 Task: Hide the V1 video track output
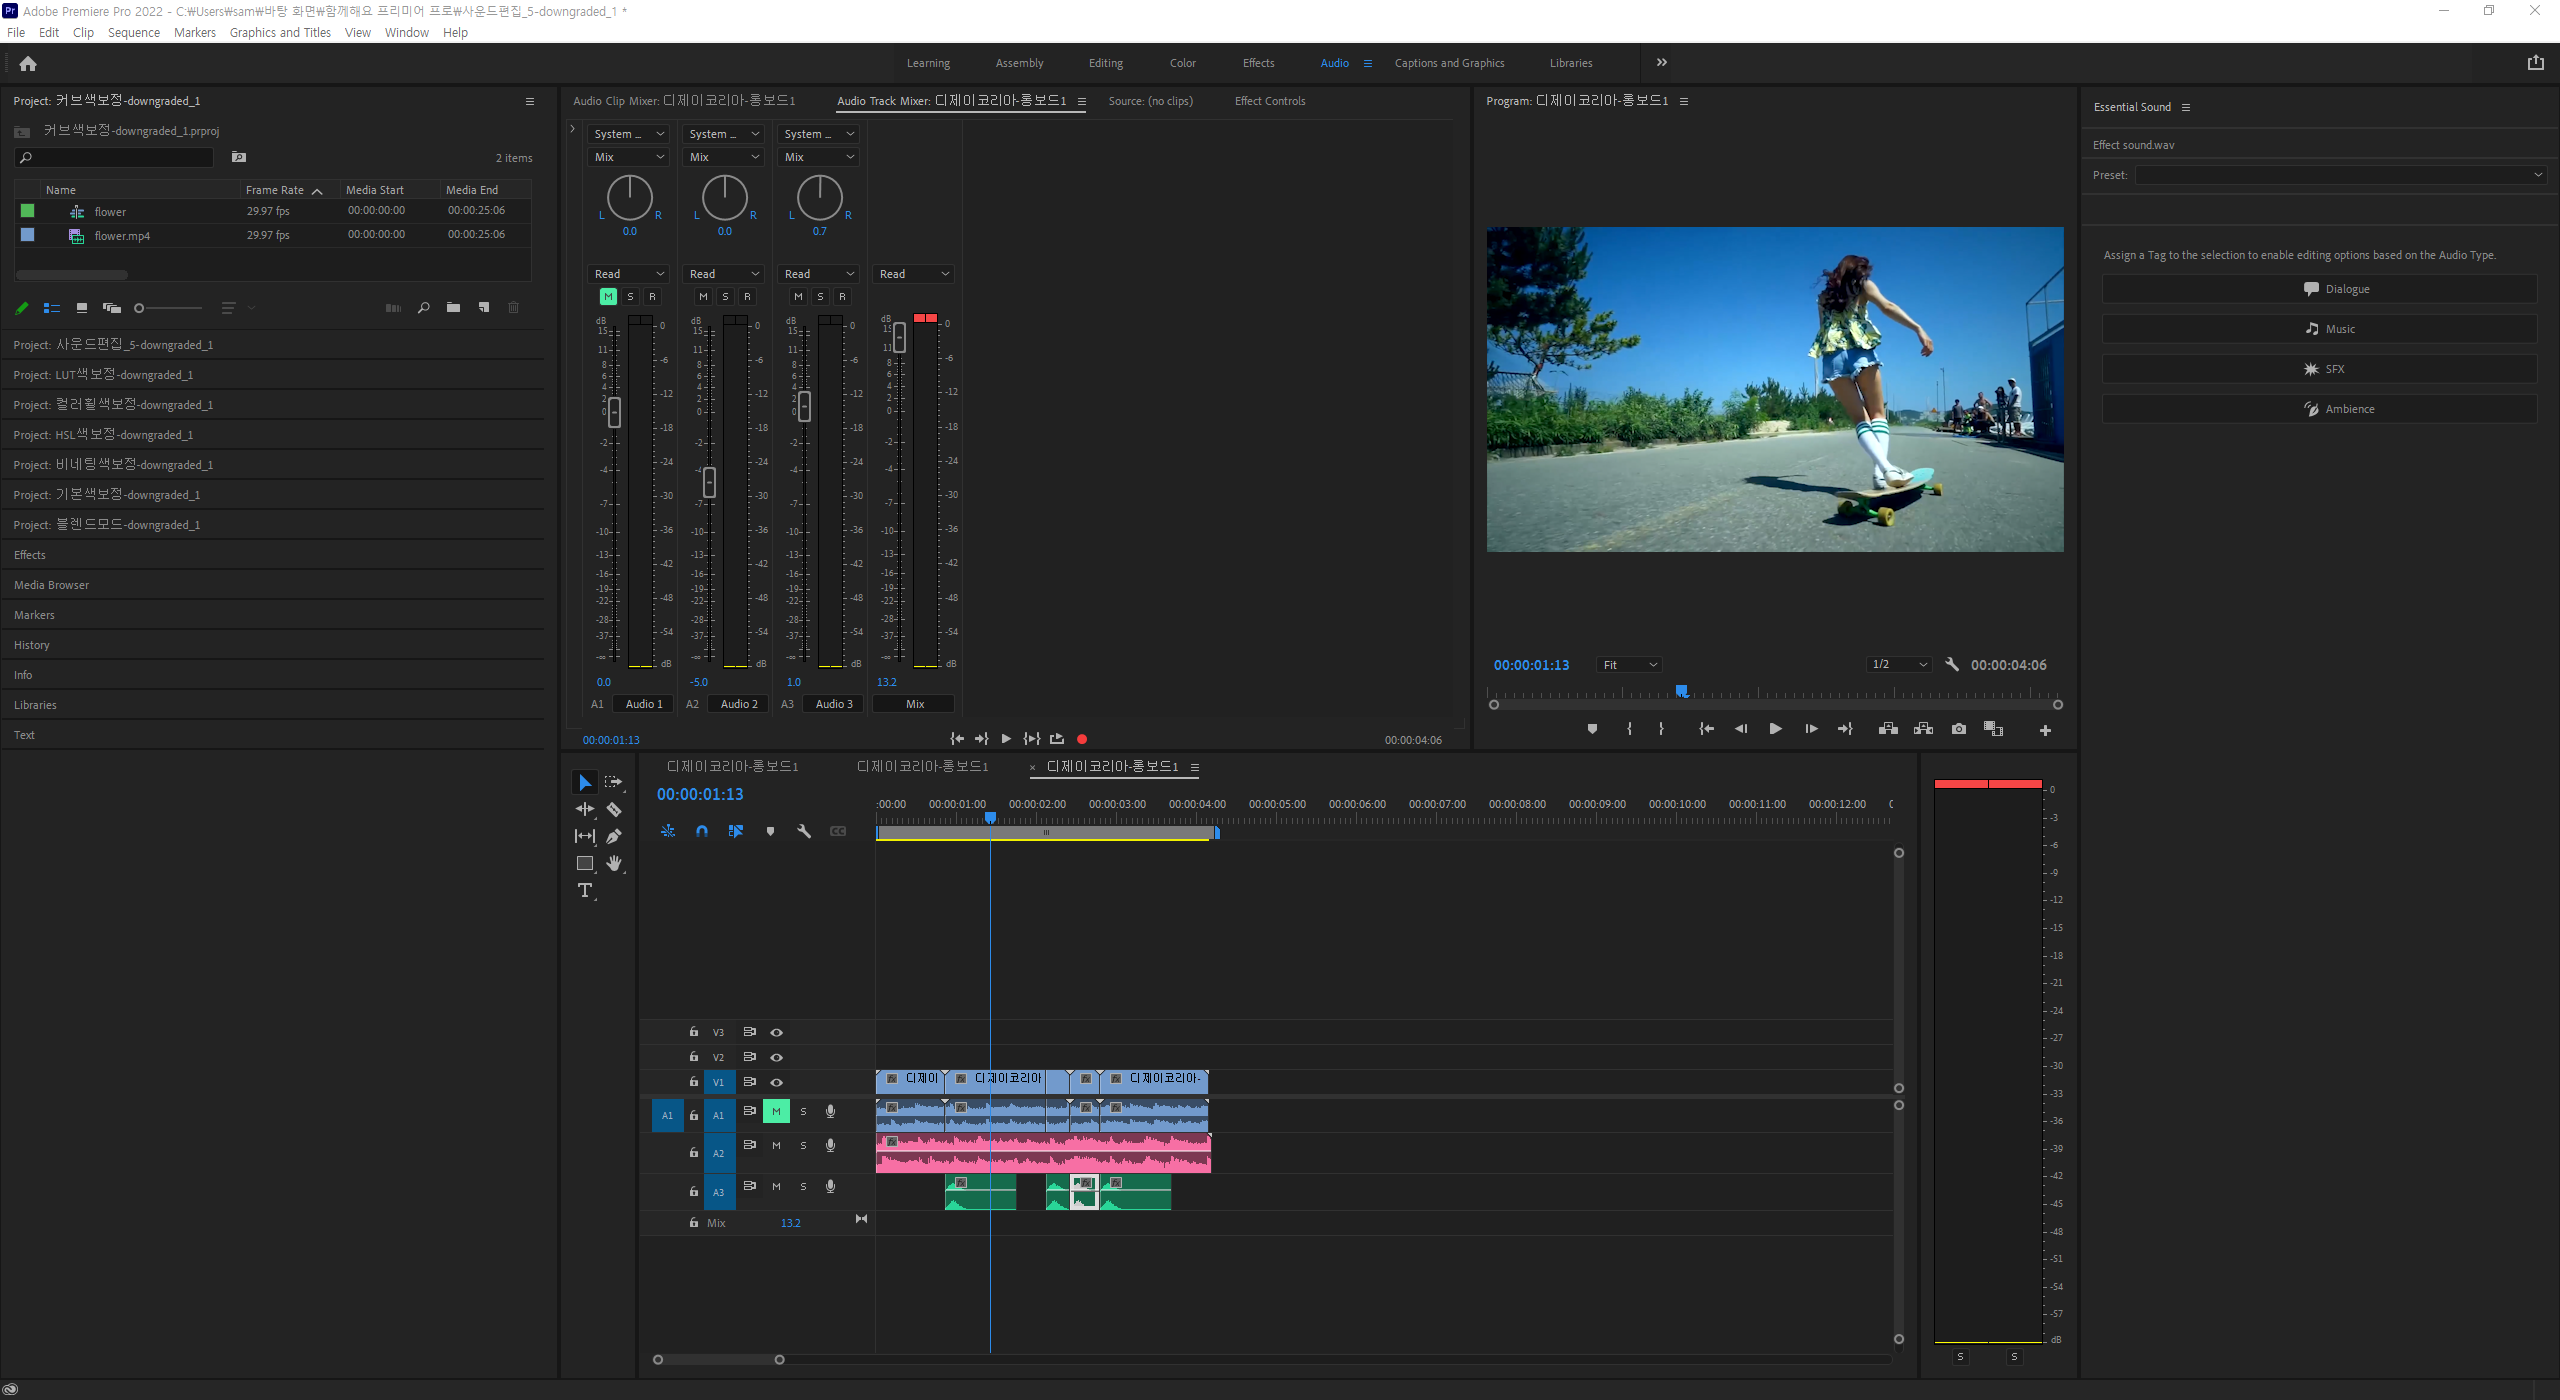(x=776, y=1082)
